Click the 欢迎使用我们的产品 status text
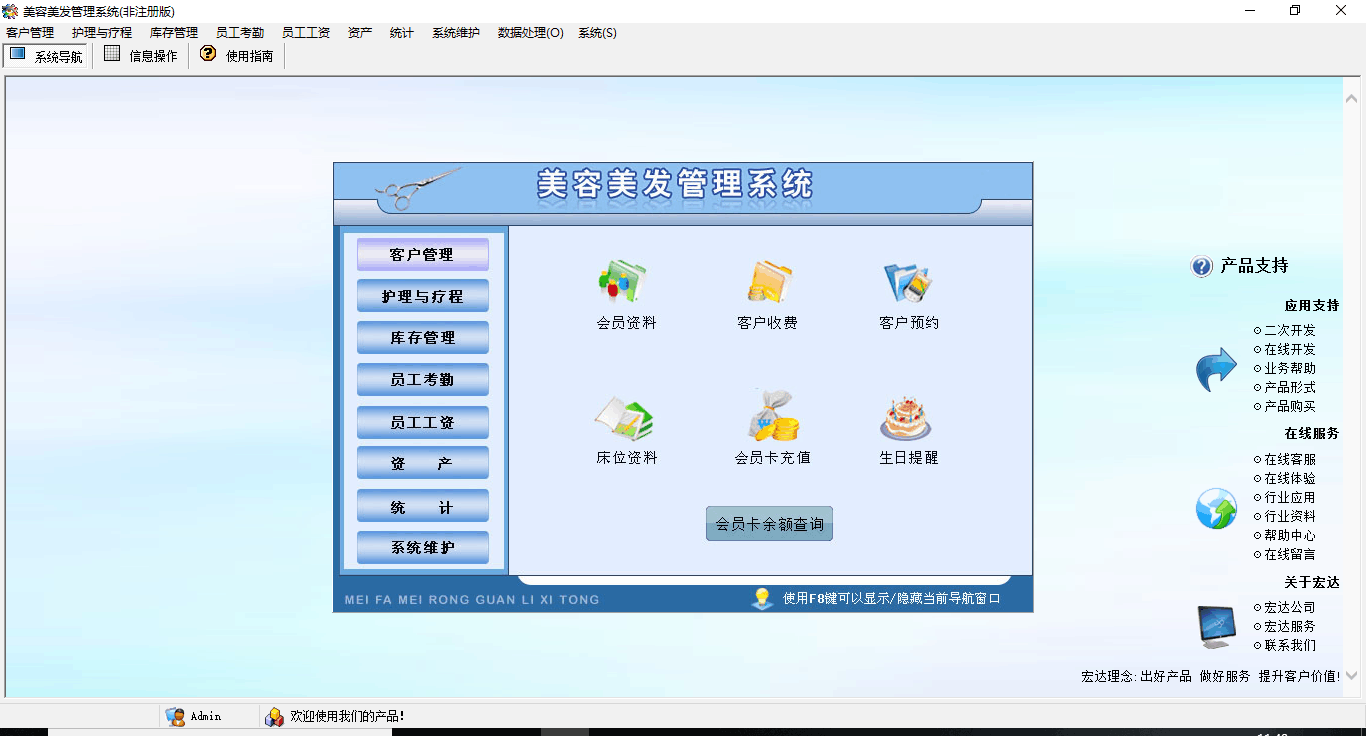 pyautogui.click(x=347, y=716)
